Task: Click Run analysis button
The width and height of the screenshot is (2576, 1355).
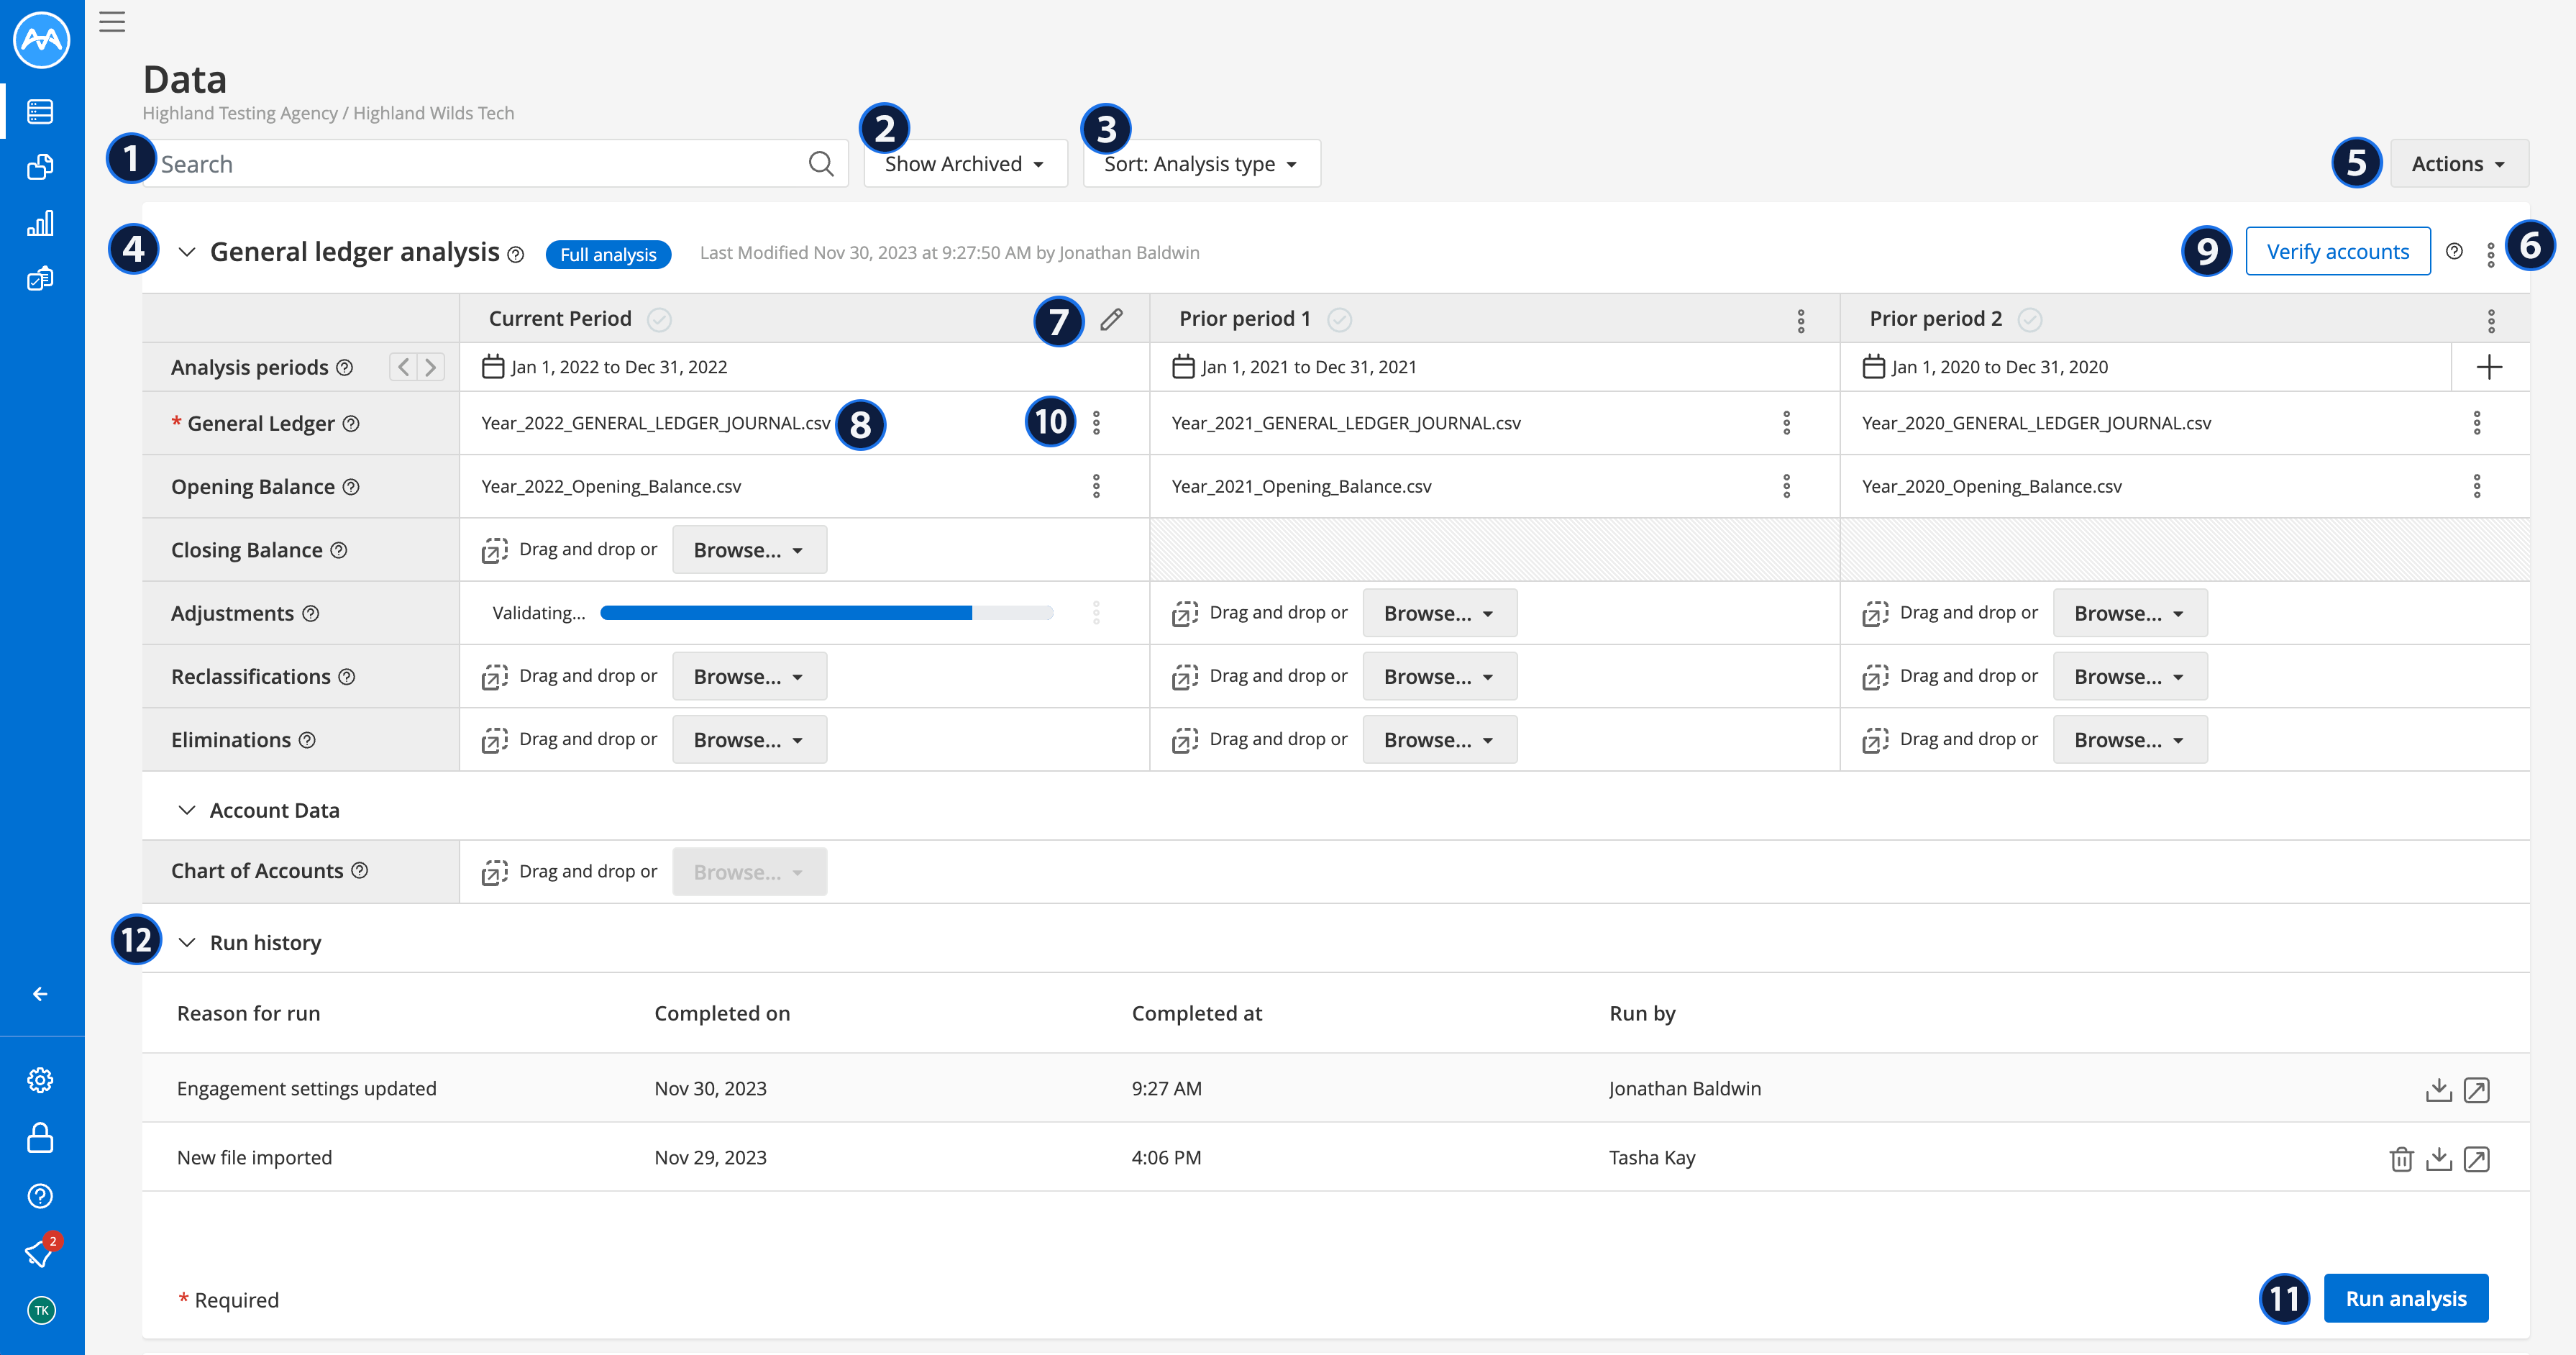Action: [x=2405, y=1298]
